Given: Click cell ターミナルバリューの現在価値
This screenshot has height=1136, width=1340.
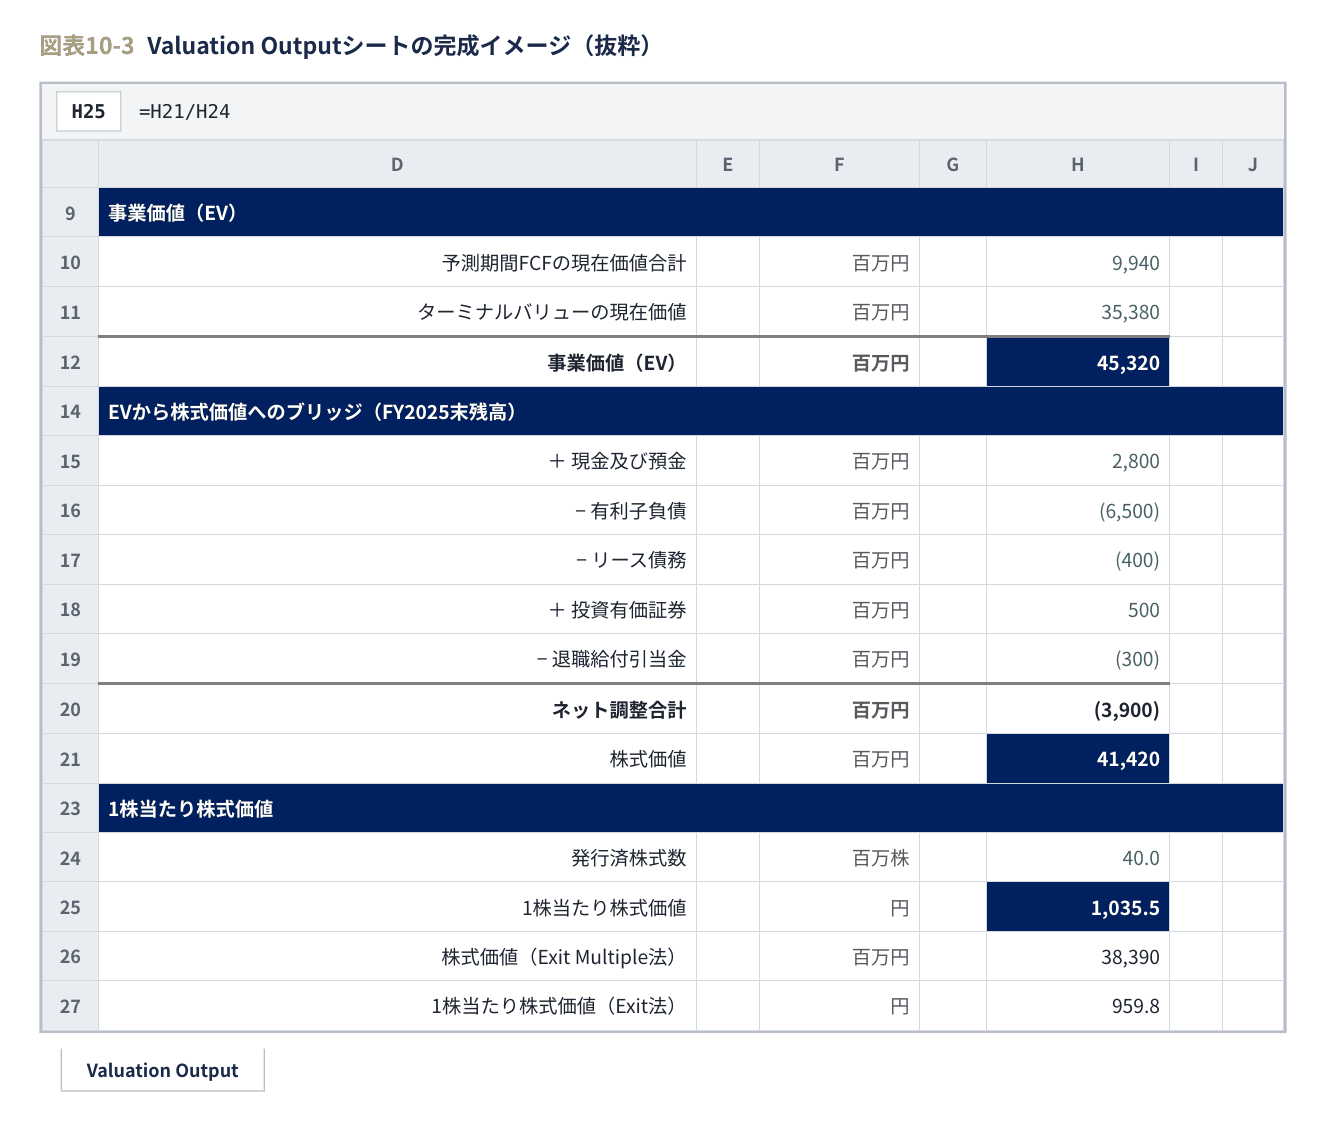Looking at the screenshot, I should coord(397,312).
